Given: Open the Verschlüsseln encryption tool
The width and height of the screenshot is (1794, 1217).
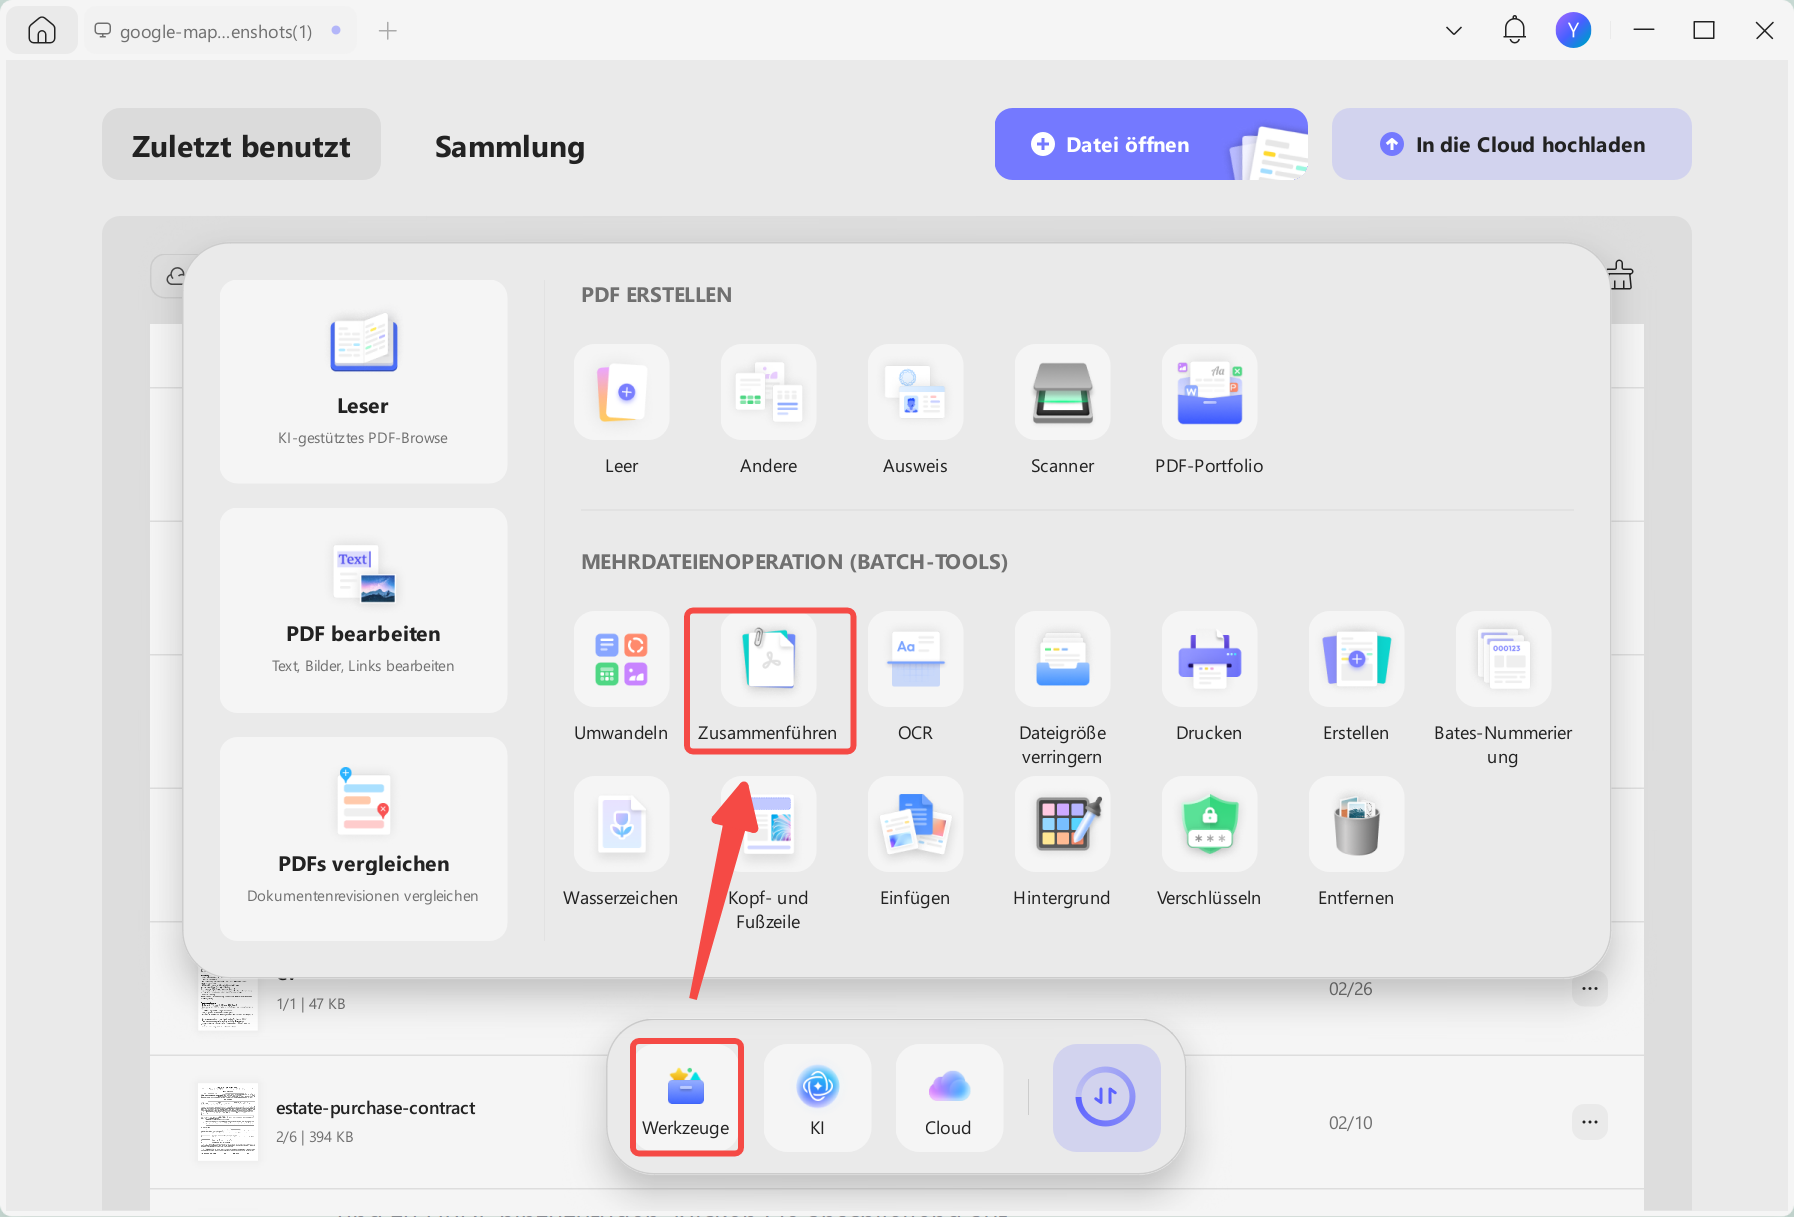Looking at the screenshot, I should tap(1209, 824).
